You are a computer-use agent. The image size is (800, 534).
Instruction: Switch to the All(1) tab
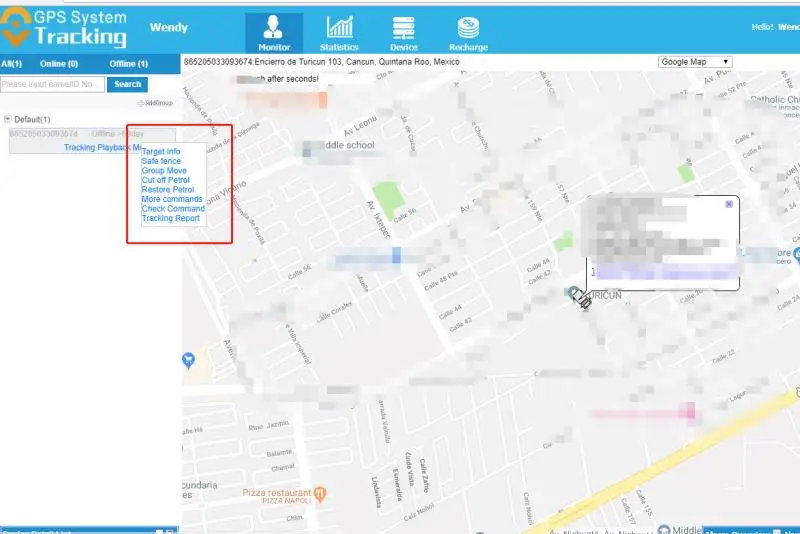coord(12,64)
